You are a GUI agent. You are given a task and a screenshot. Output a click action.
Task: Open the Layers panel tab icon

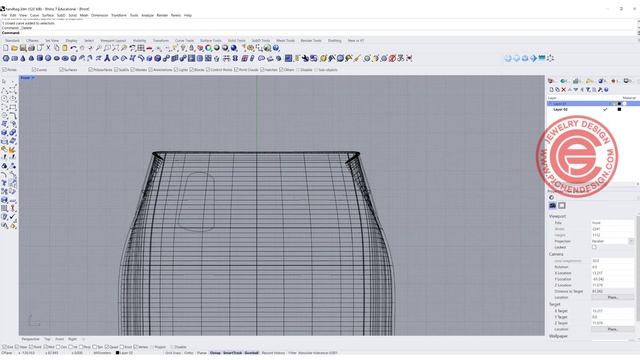click(551, 81)
